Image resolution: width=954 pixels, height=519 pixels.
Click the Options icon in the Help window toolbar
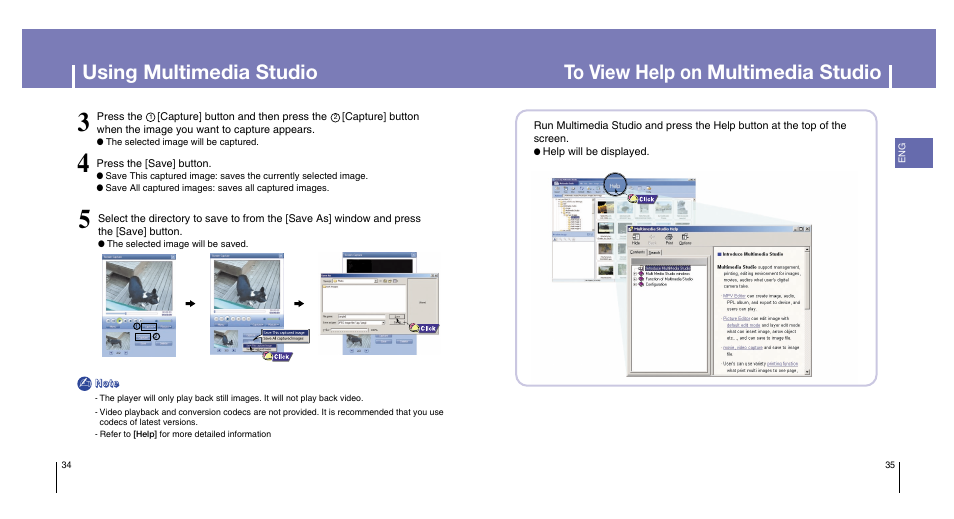point(685,239)
